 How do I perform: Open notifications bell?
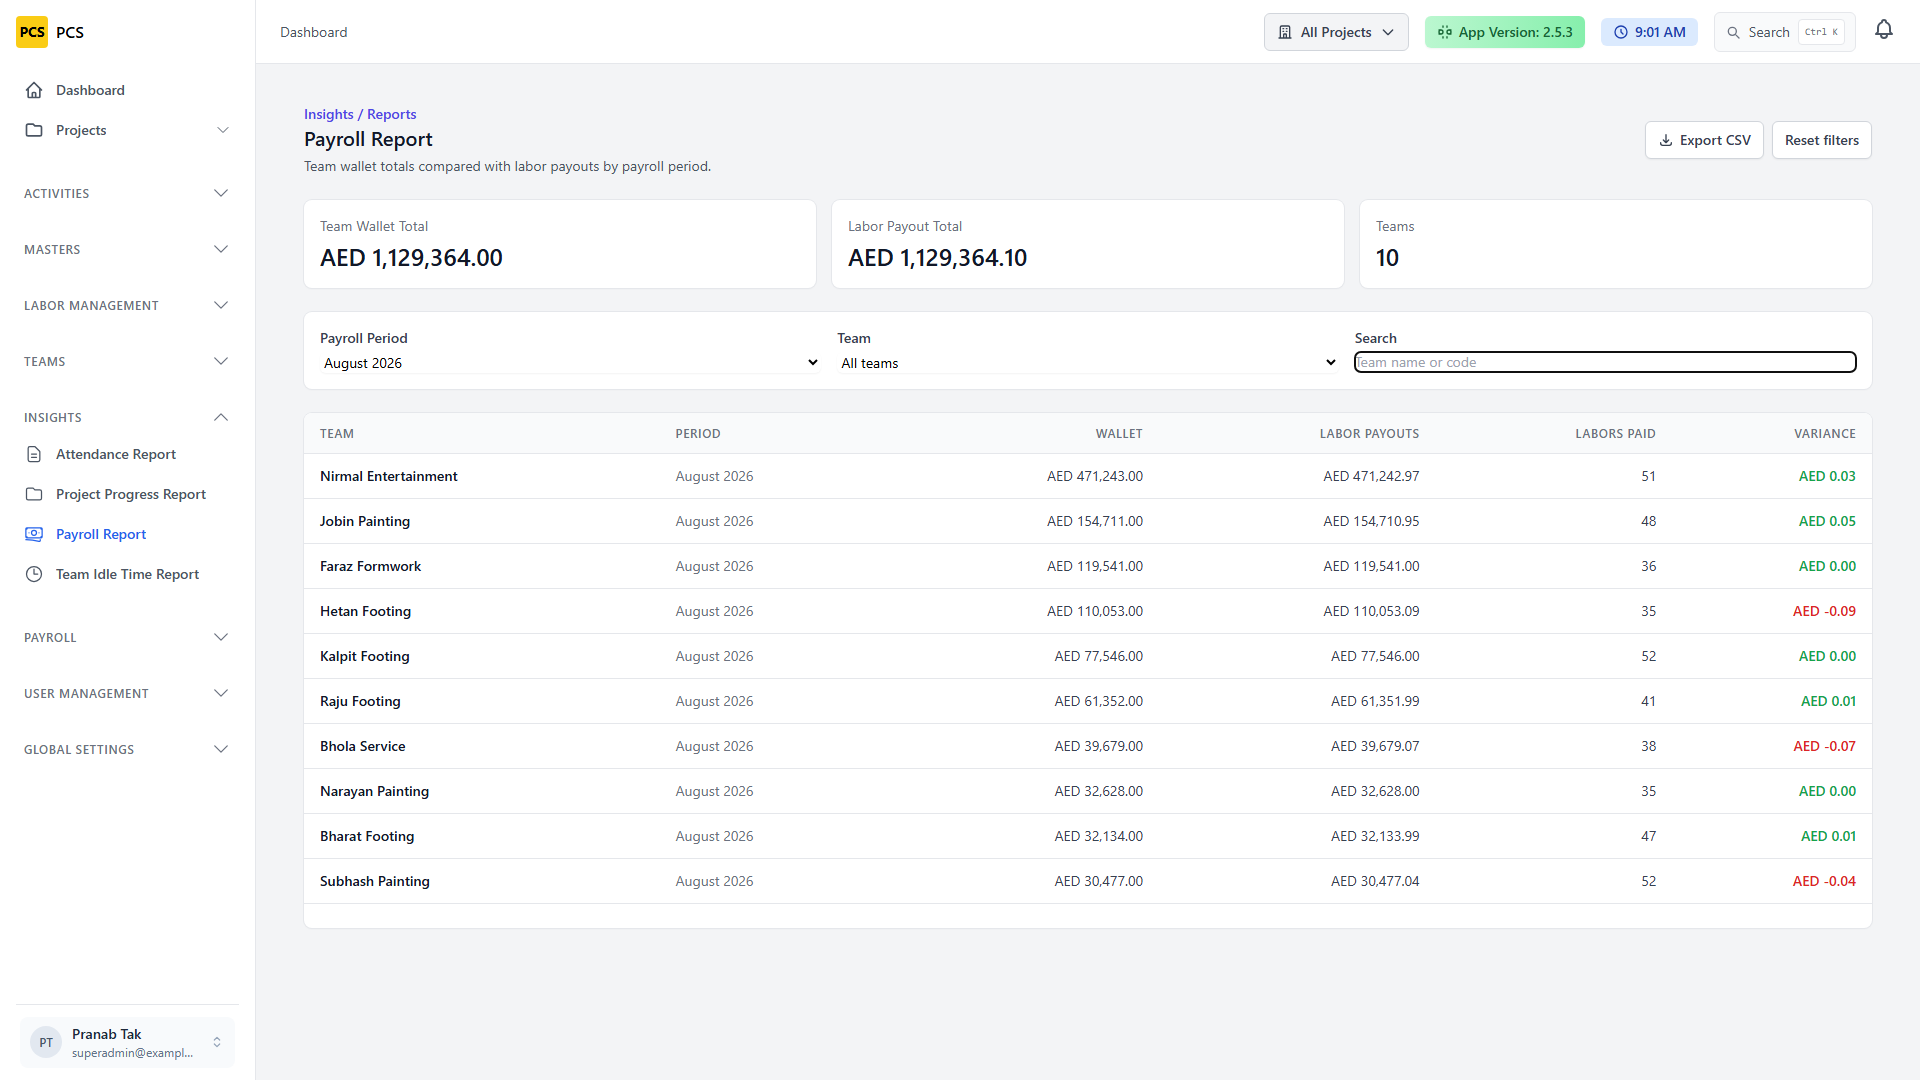1884,30
